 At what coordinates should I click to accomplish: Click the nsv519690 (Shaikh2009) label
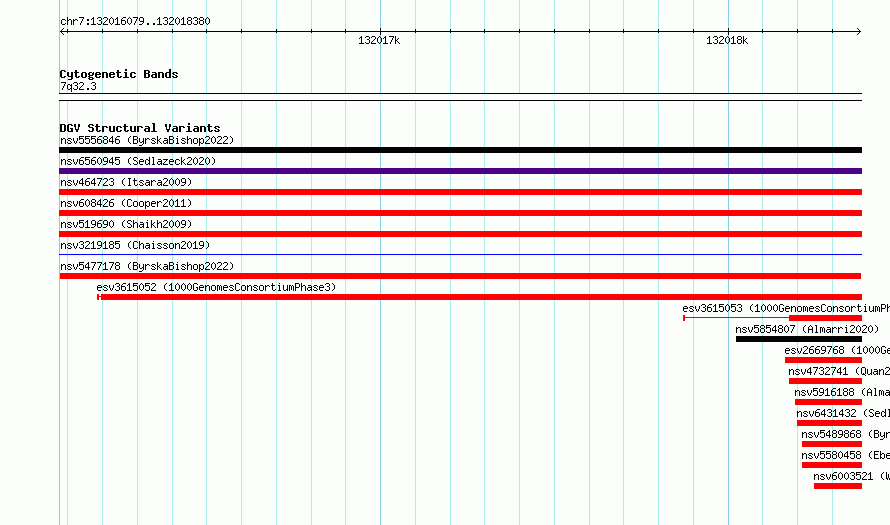[x=126, y=224]
